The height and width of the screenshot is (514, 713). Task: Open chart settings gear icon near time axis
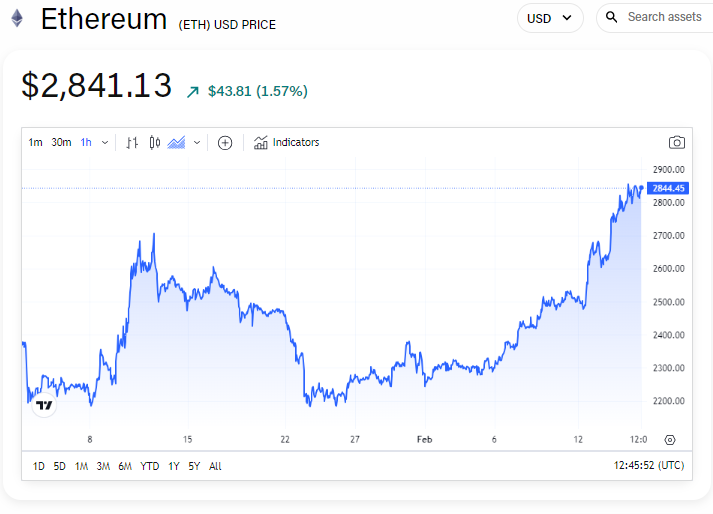670,440
